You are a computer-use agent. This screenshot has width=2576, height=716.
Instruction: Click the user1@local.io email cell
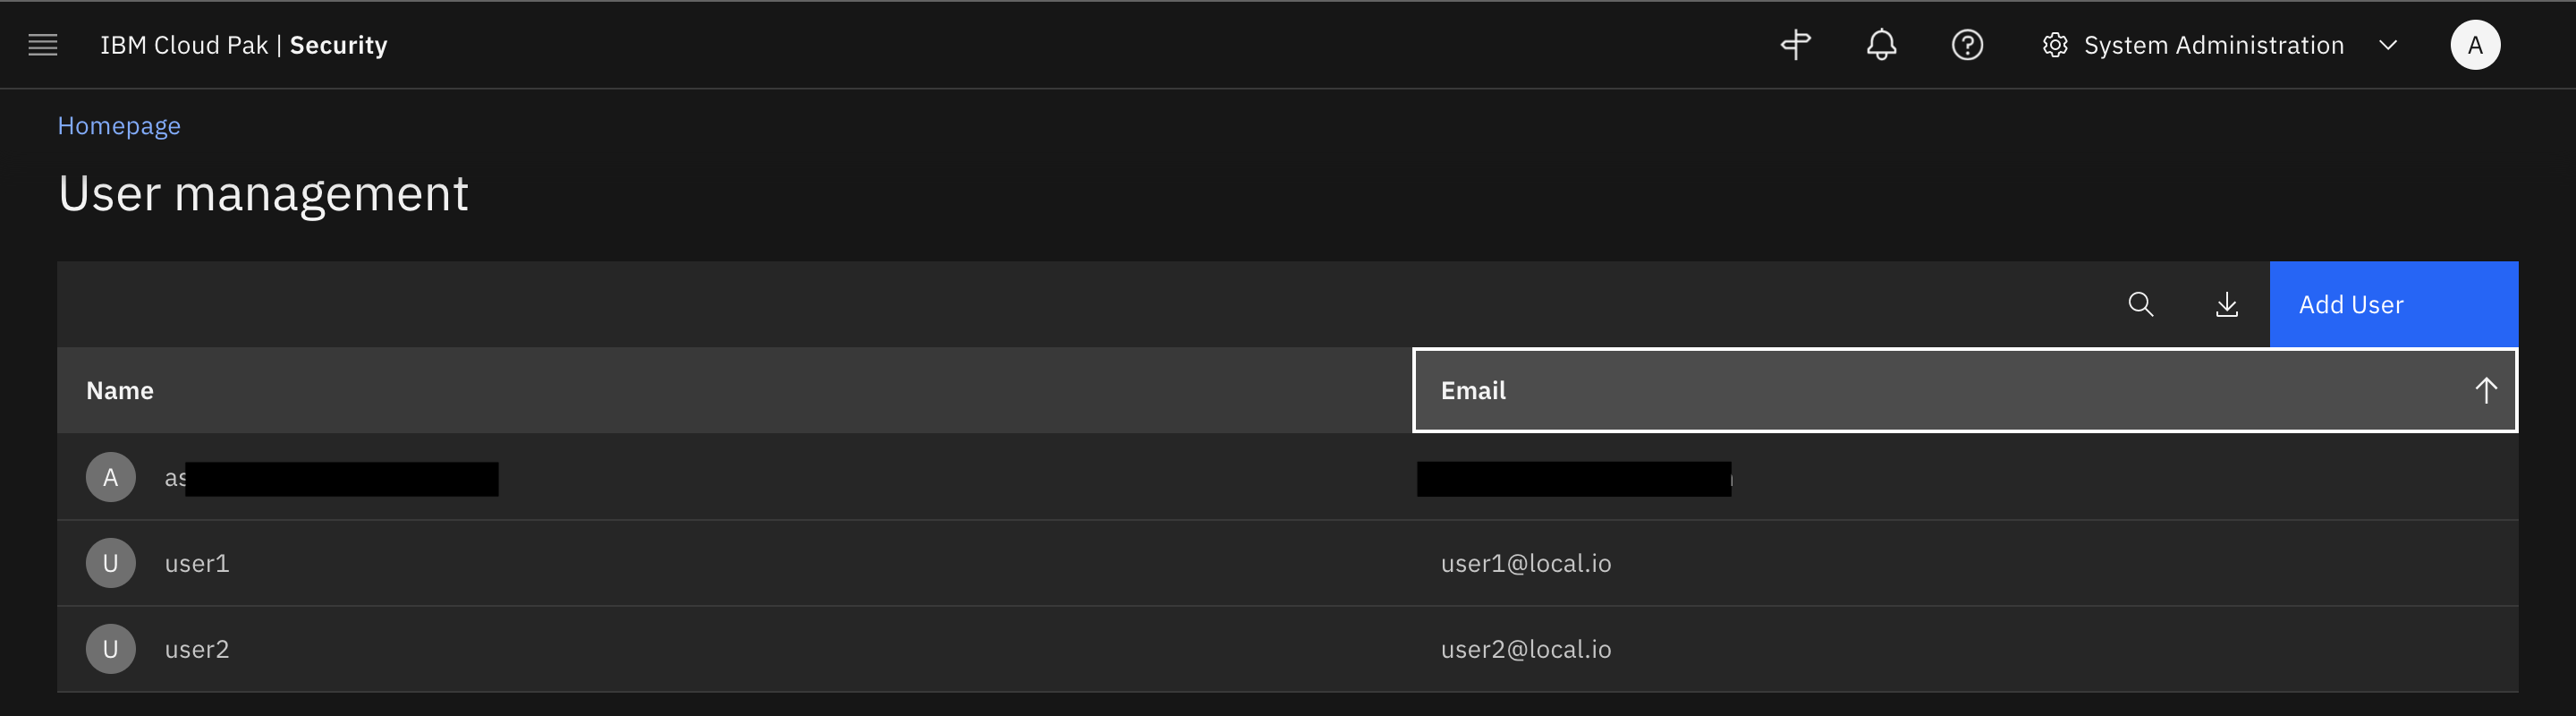pyautogui.click(x=1526, y=564)
